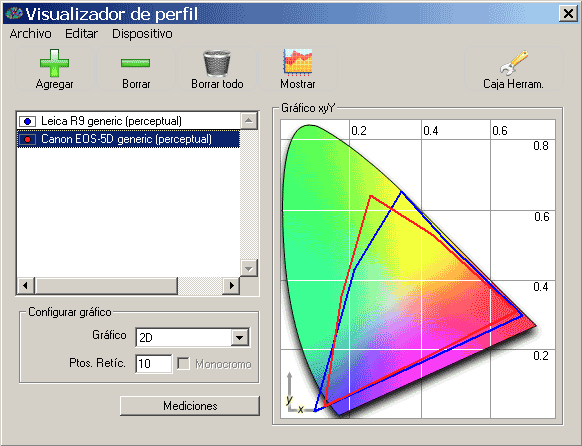Viewport: 582px width, 446px height.
Task: Click the red Canon EOS-5D color indicator
Action: [27, 140]
